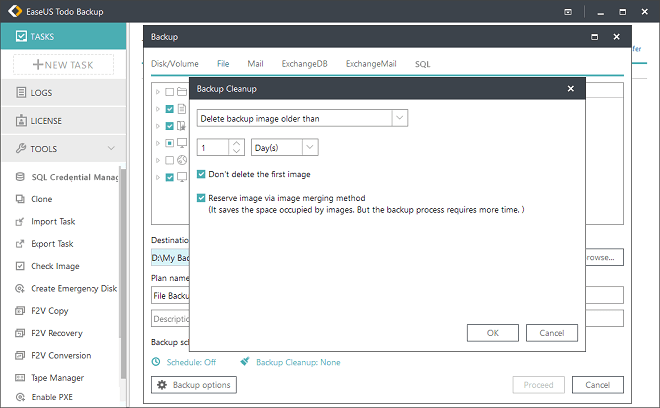Switch to the File tab
660x408 pixels.
click(x=223, y=64)
